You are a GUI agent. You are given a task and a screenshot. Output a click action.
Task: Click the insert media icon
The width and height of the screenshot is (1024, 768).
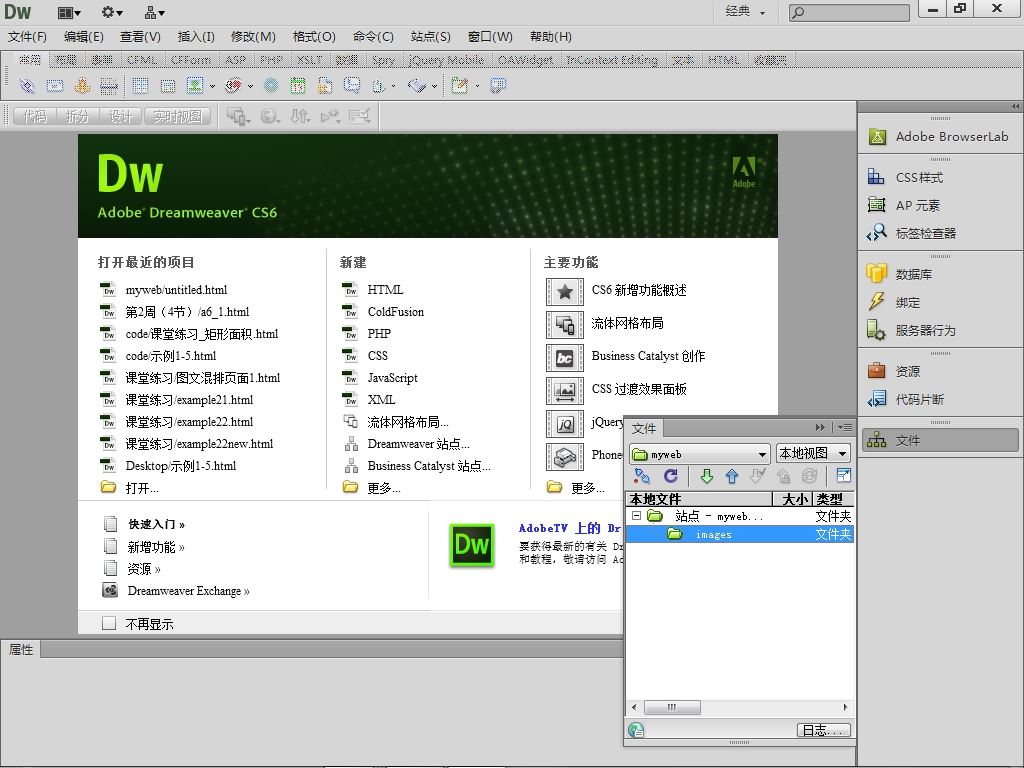coord(233,86)
